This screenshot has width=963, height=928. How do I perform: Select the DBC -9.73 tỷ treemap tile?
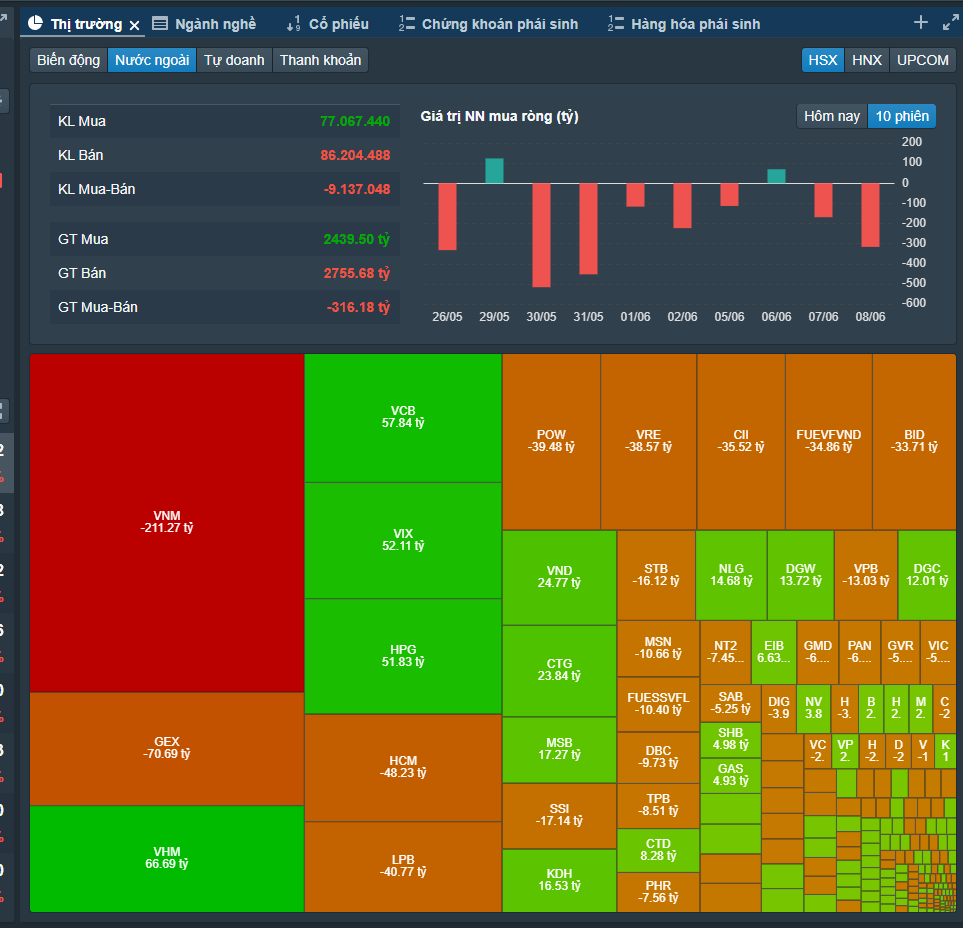click(658, 758)
